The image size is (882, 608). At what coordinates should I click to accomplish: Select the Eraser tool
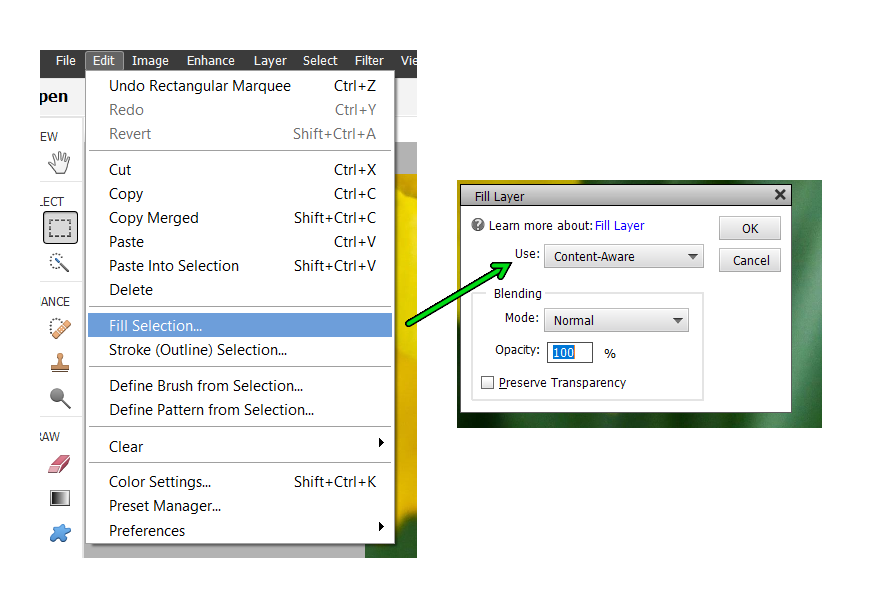click(59, 463)
